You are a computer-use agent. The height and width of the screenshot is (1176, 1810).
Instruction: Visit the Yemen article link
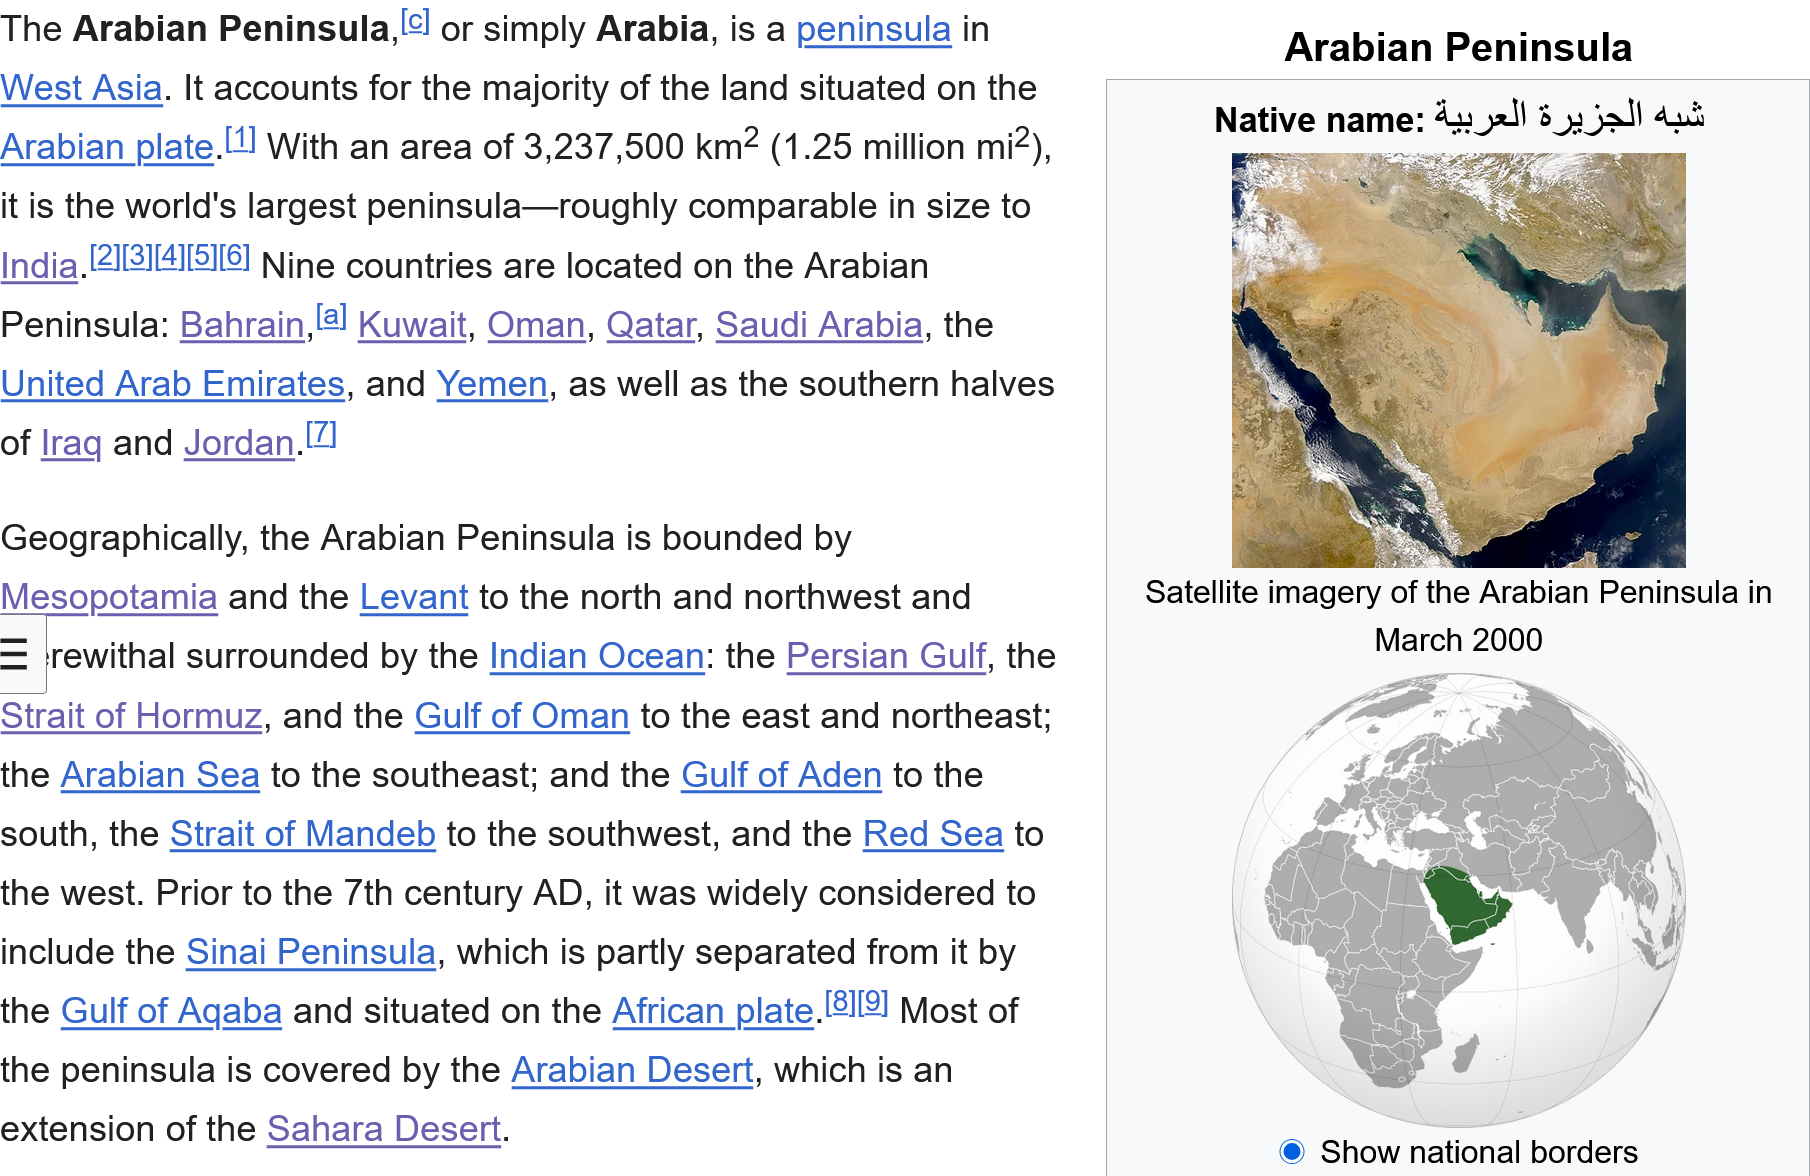(x=491, y=385)
